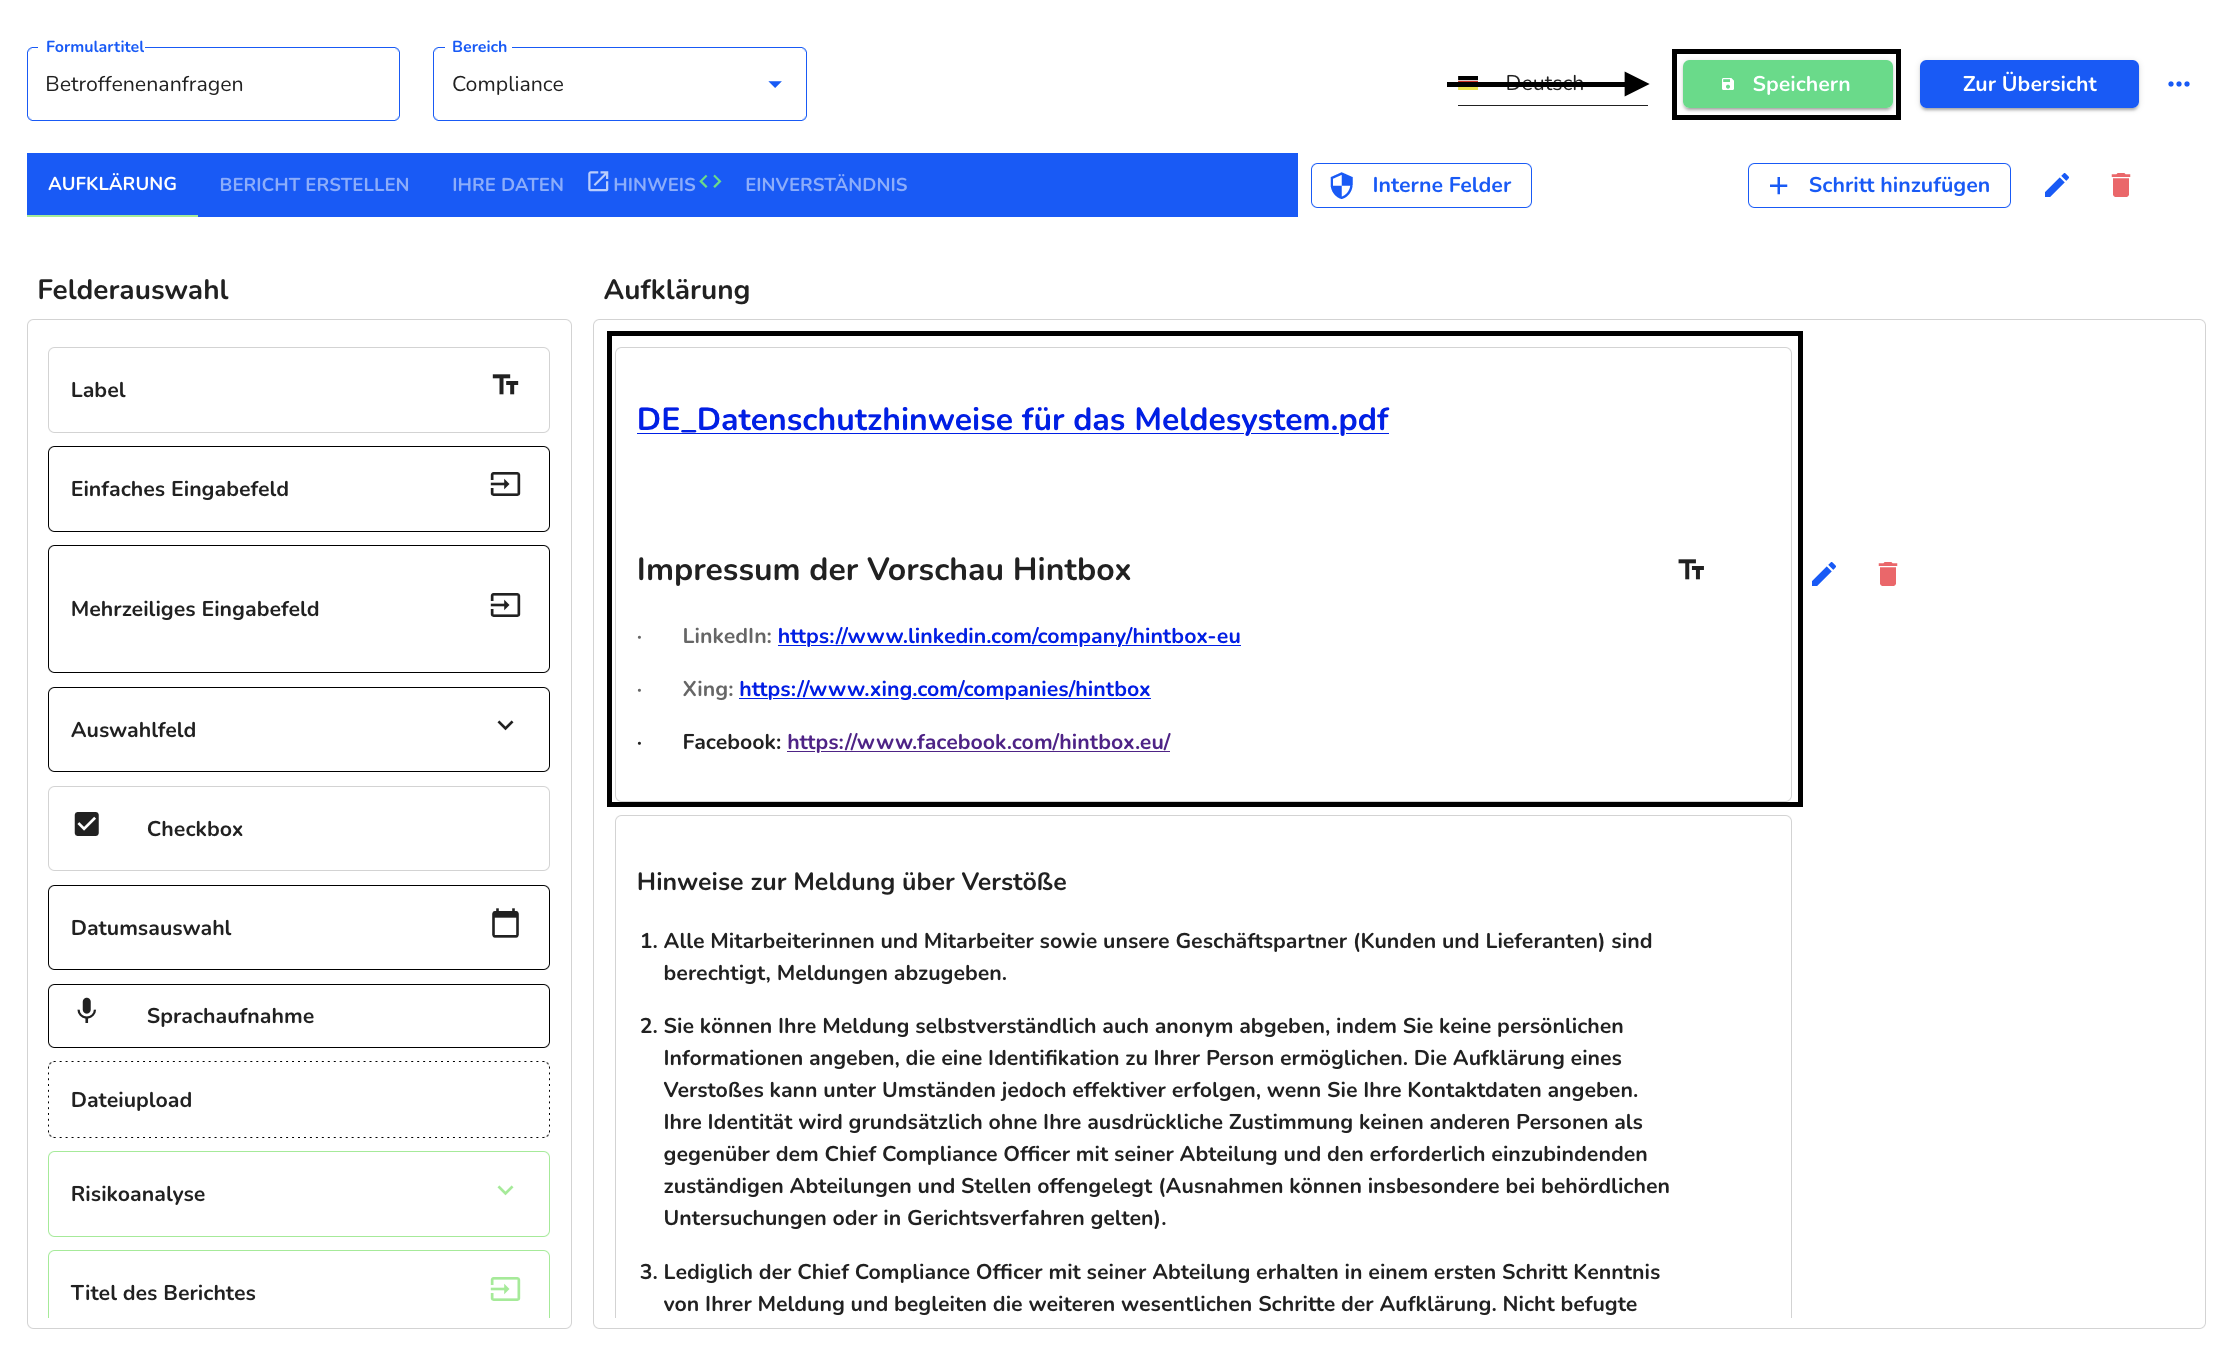Select the Dateiupload field type
The height and width of the screenshot is (1348, 2226).
[299, 1100]
